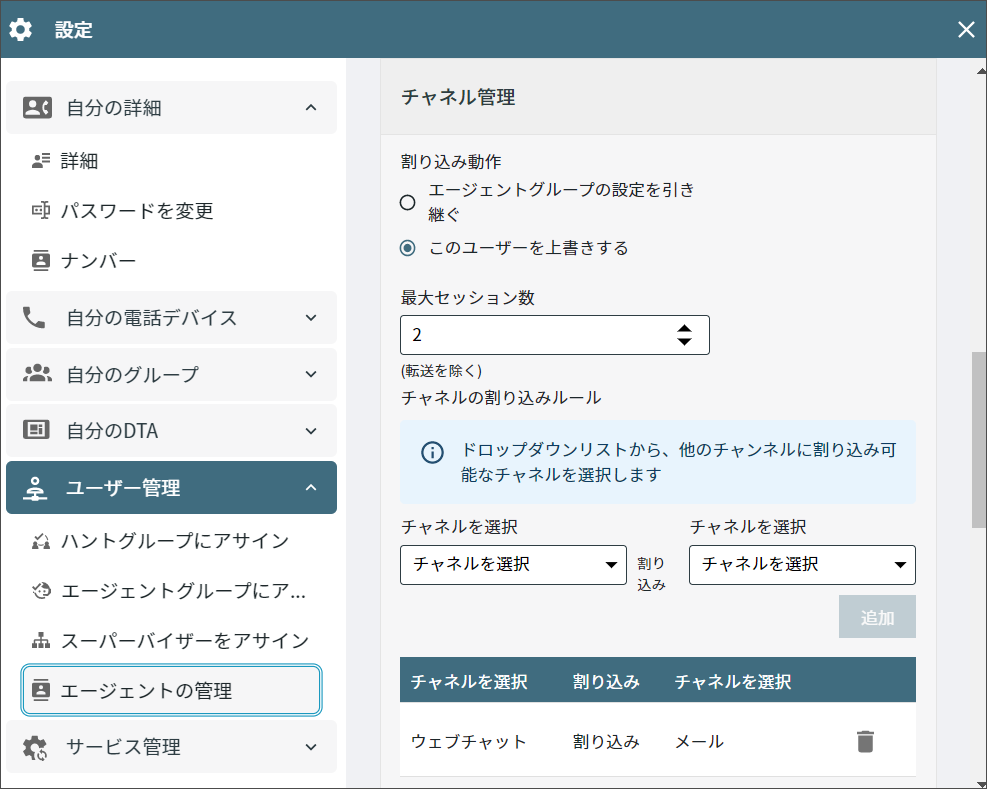Screen dimensions: 987x789
Task: Select このユーザーを上書きする radio option
Action: tap(408, 248)
